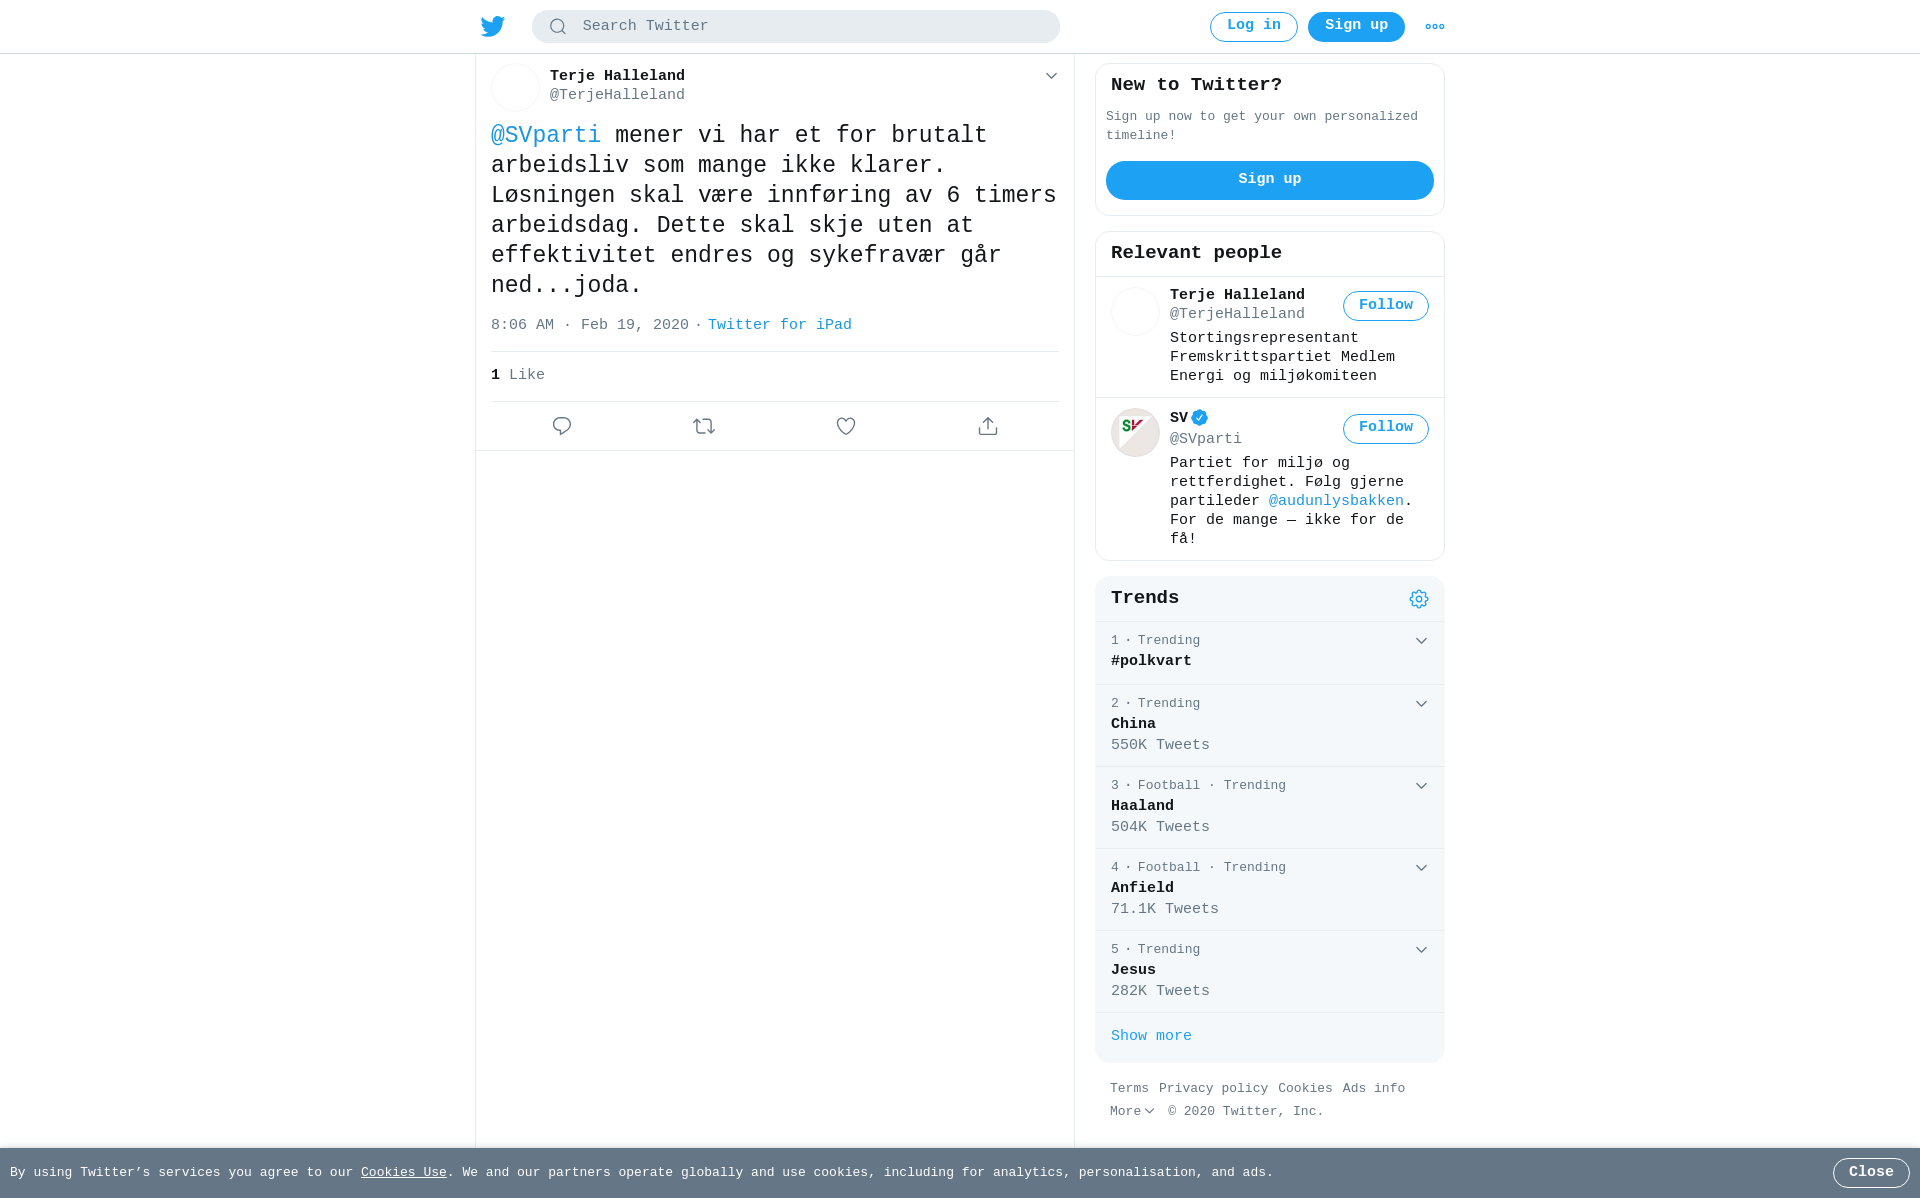Open the Ads info footer link
The height and width of the screenshot is (1198, 1920).
coord(1374,1088)
